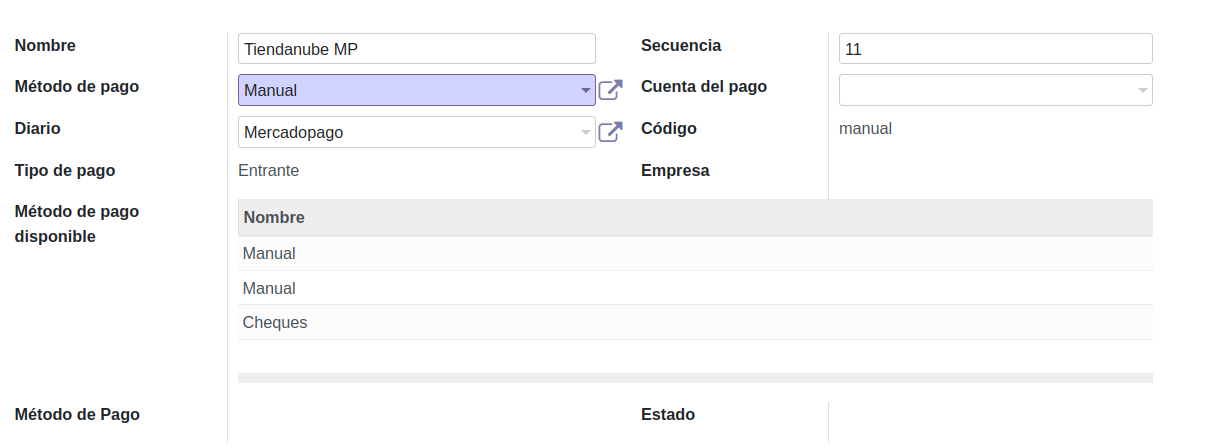Sort by the Nombre column header

pyautogui.click(x=274, y=217)
